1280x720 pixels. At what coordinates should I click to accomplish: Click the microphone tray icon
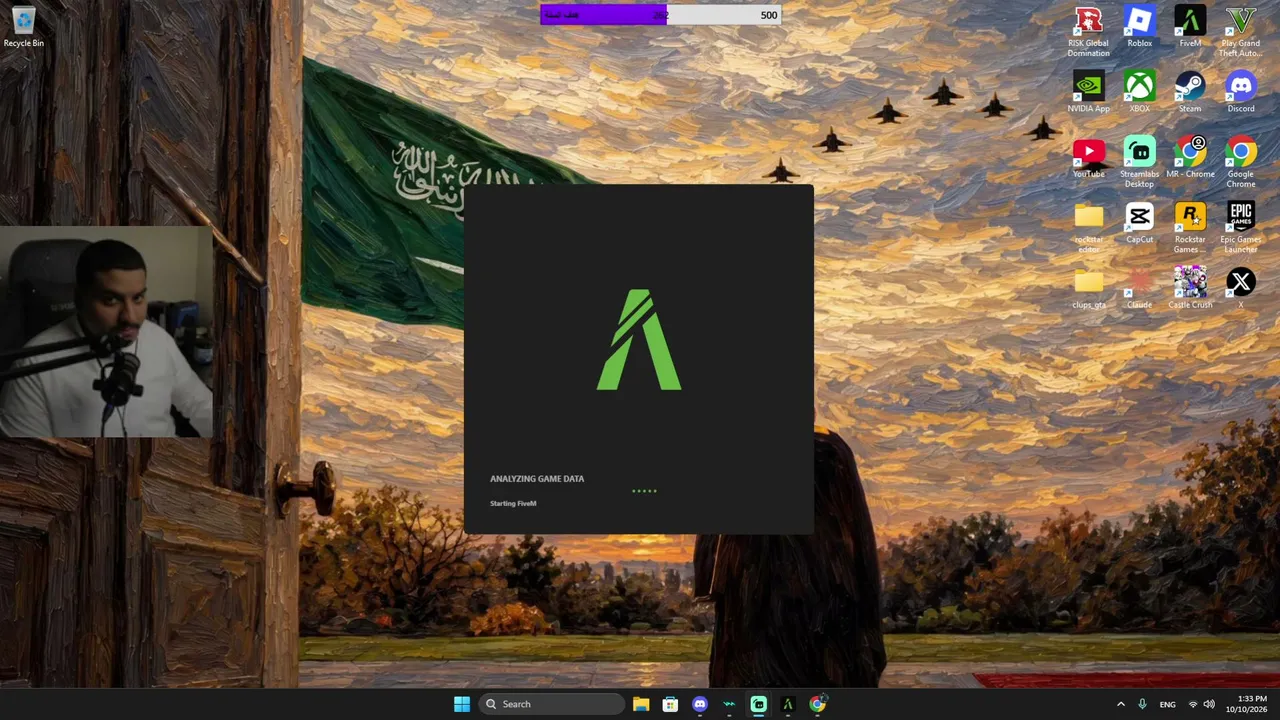(1142, 704)
